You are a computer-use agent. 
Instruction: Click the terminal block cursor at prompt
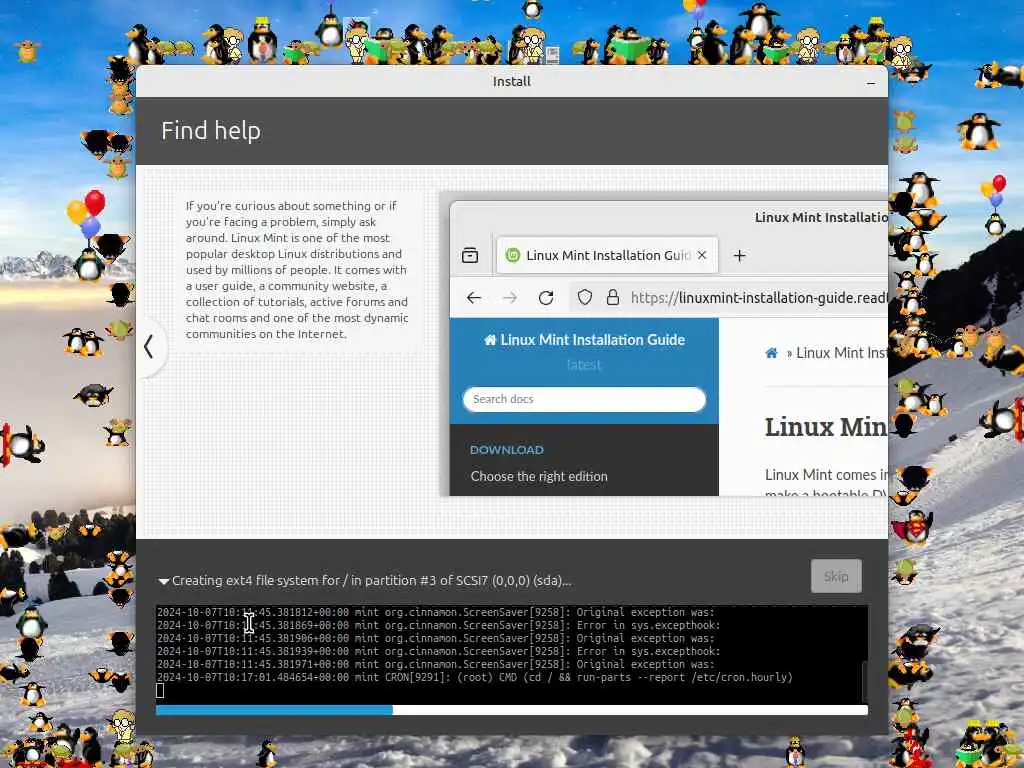click(160, 690)
